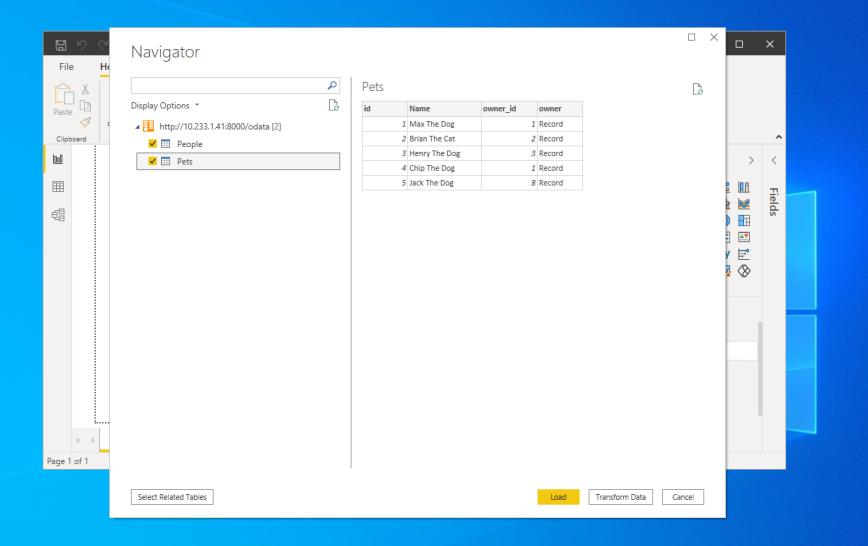The width and height of the screenshot is (868, 546).
Task: Open the Home ribbon tab
Action: (x=105, y=66)
